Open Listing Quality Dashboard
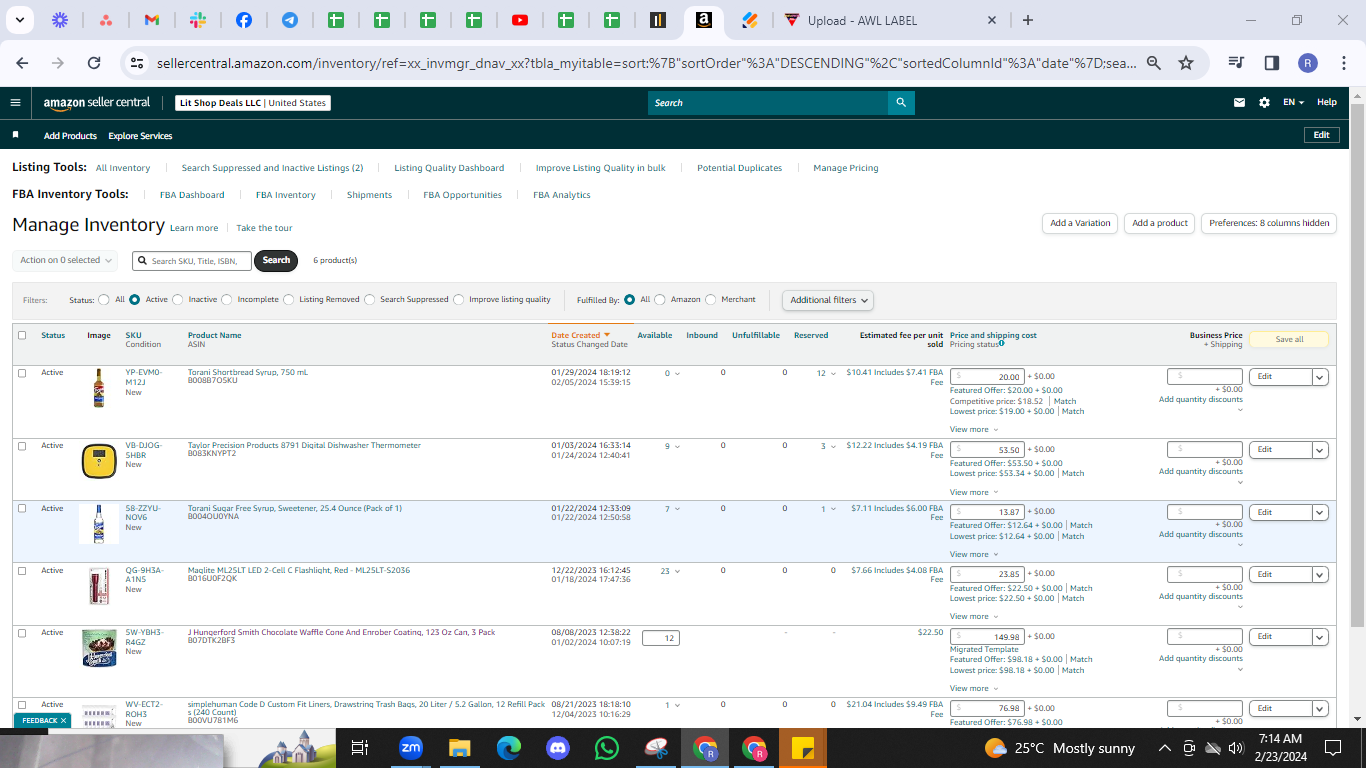Image resolution: width=1366 pixels, height=768 pixels. [449, 168]
